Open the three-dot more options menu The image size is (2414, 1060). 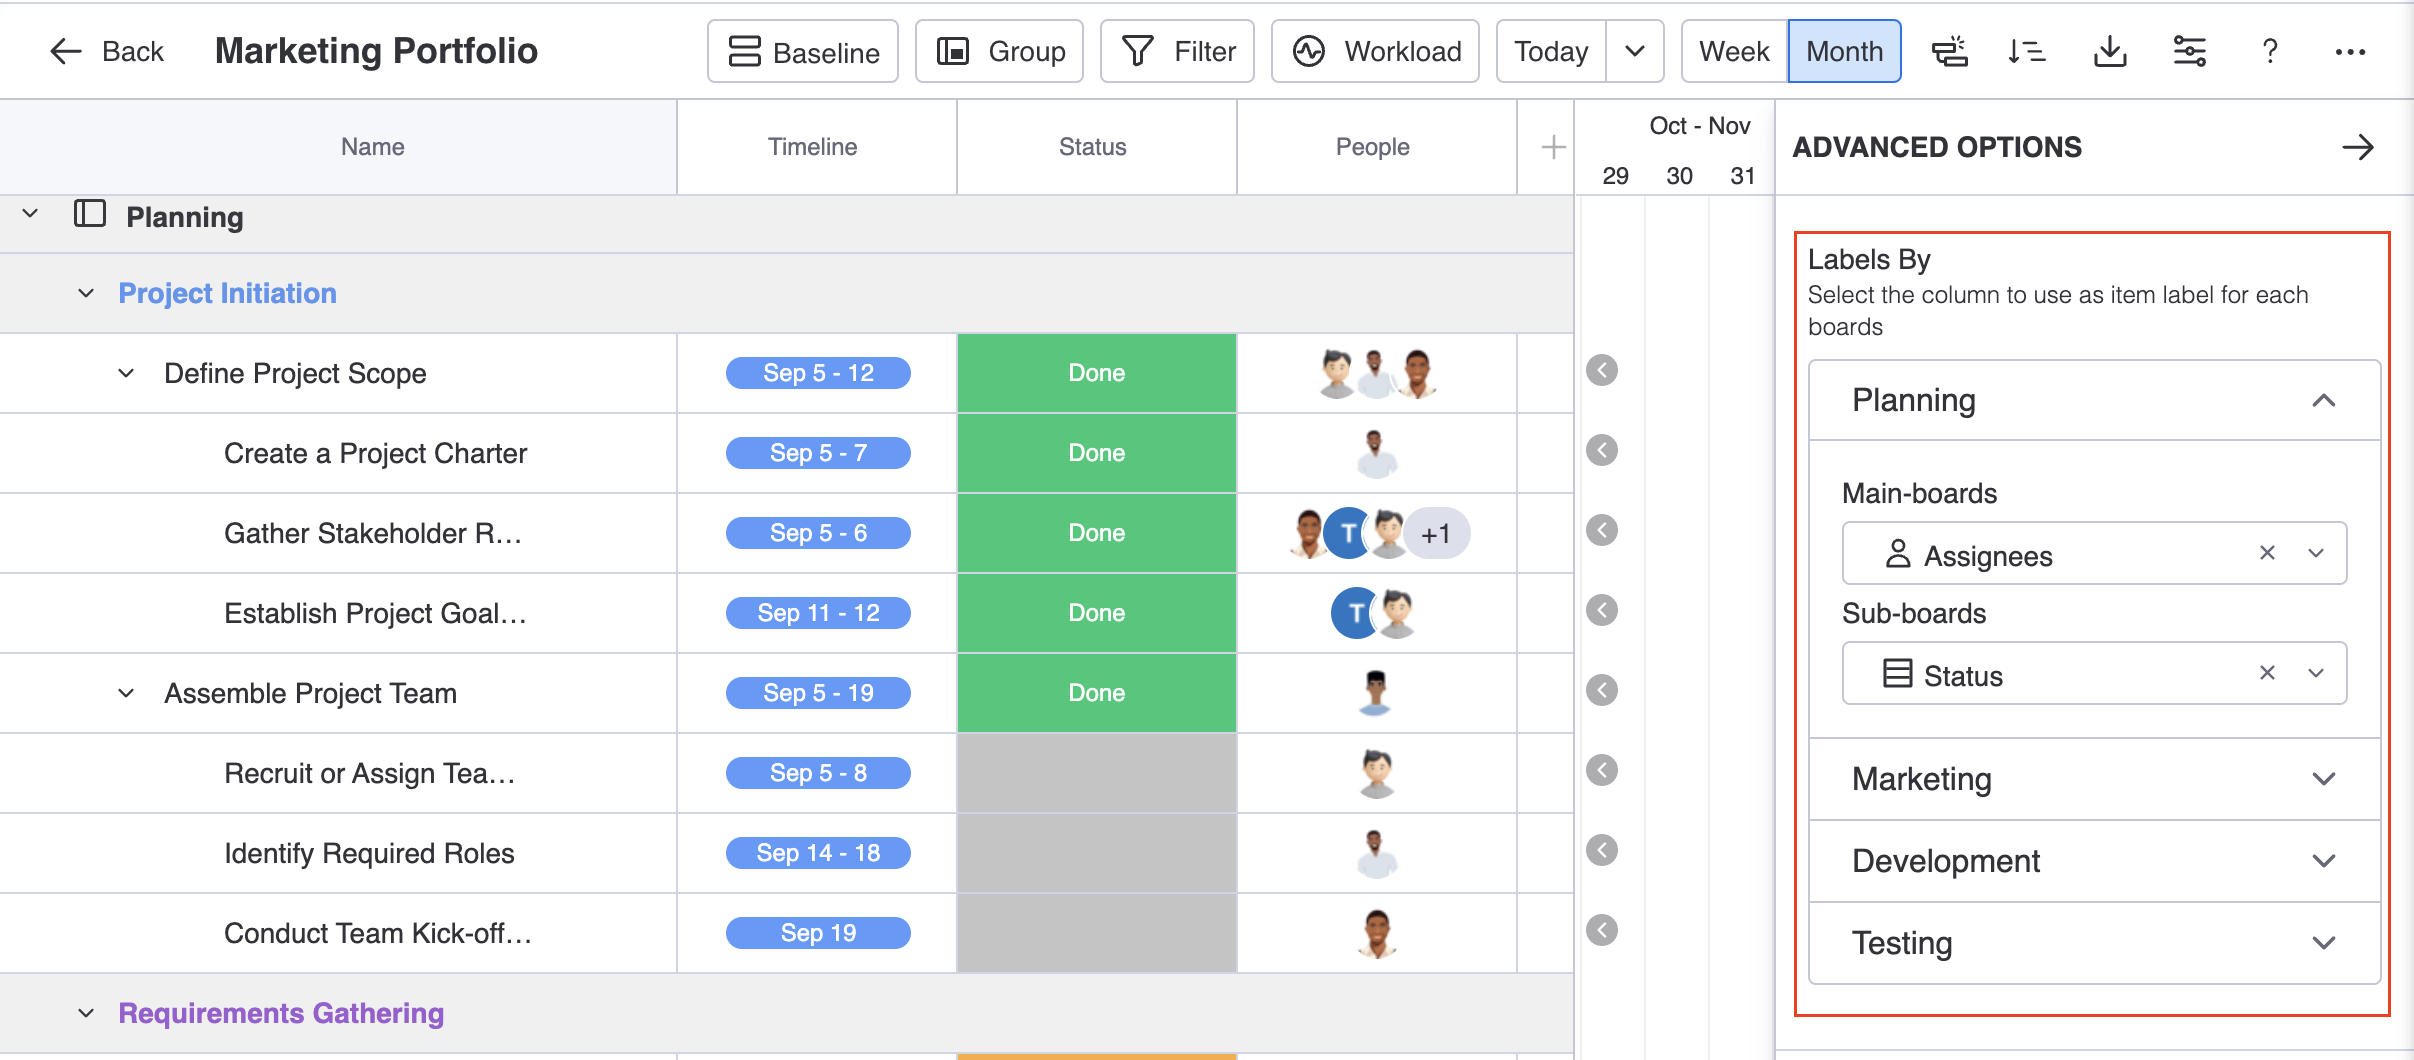(2350, 51)
